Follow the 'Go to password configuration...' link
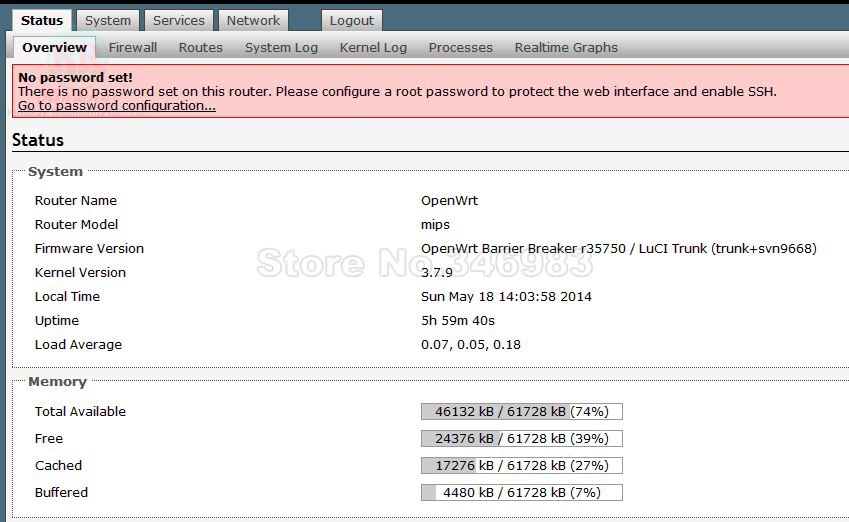Image resolution: width=849 pixels, height=522 pixels. [117, 106]
